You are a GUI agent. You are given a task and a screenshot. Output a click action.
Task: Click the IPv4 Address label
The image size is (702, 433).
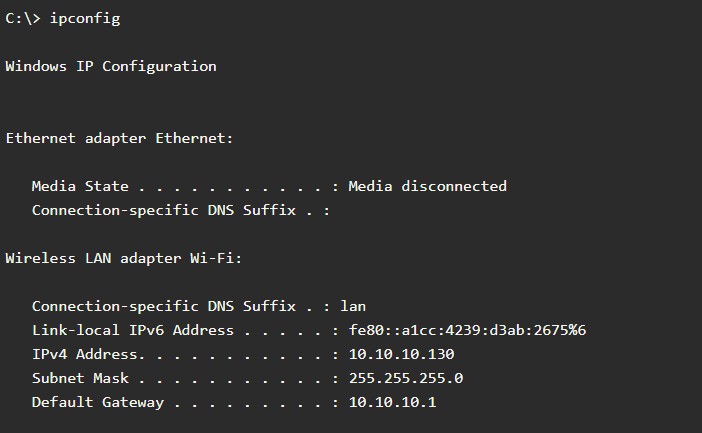(x=88, y=354)
